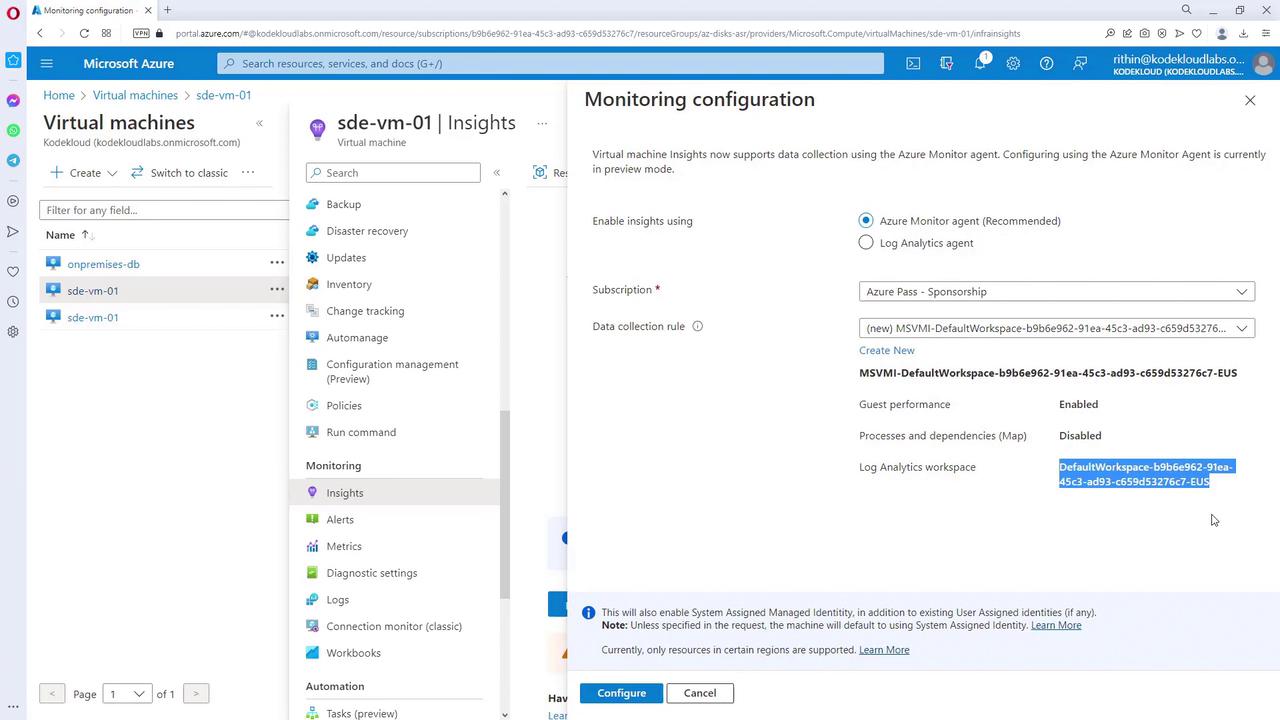The image size is (1280, 720).
Task: Select the Log Analytics agent radio
Action: click(x=866, y=243)
